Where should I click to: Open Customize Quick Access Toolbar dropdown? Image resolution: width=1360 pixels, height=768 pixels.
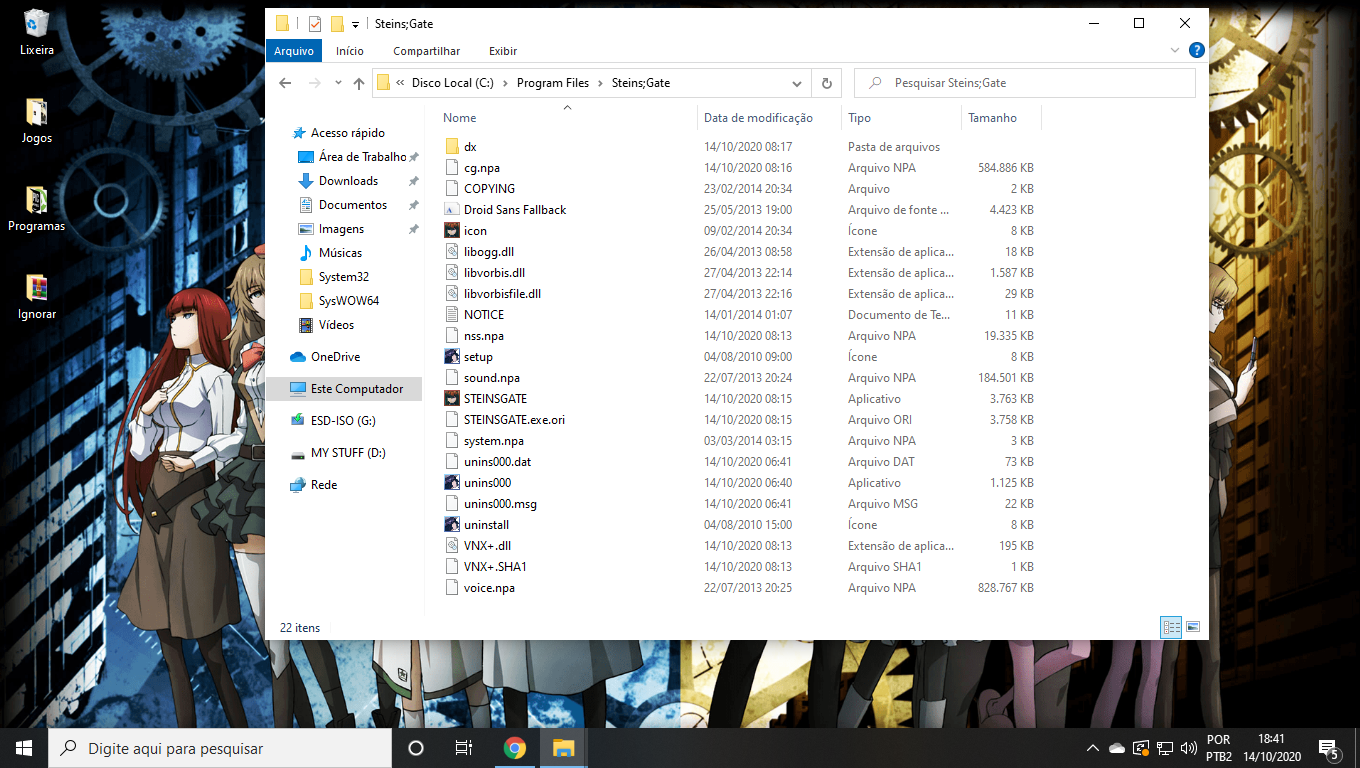[x=355, y=24]
